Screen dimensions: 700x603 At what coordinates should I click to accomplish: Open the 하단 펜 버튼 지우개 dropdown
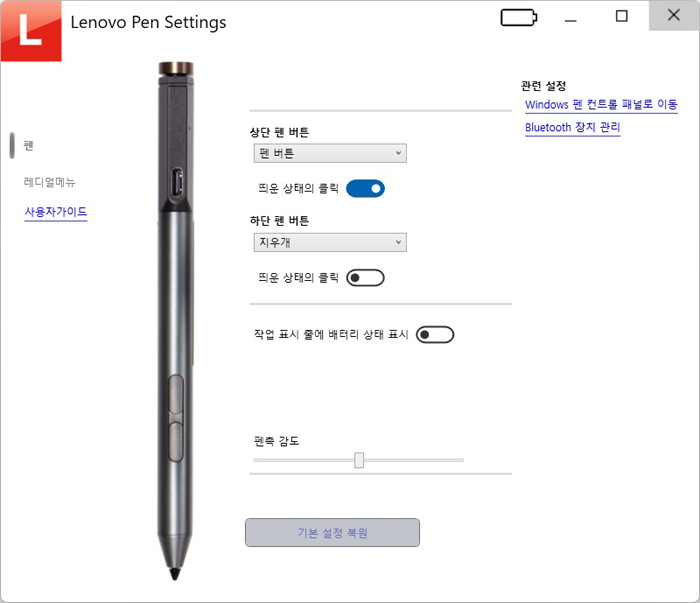tap(330, 242)
